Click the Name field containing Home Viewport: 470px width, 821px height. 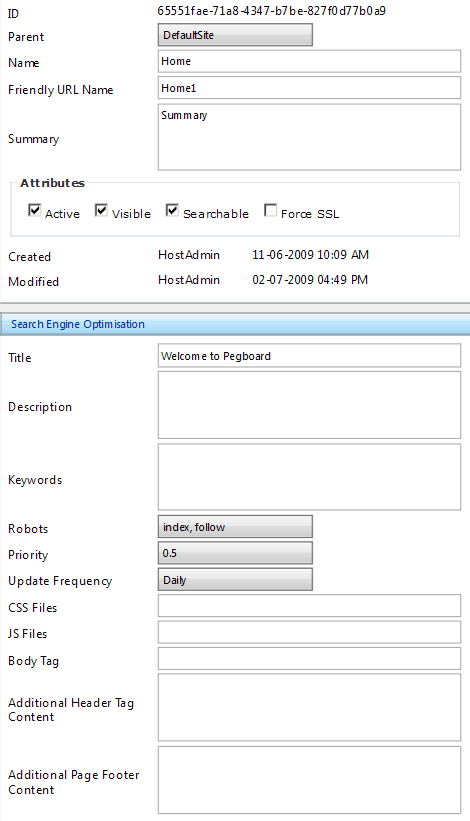(309, 61)
